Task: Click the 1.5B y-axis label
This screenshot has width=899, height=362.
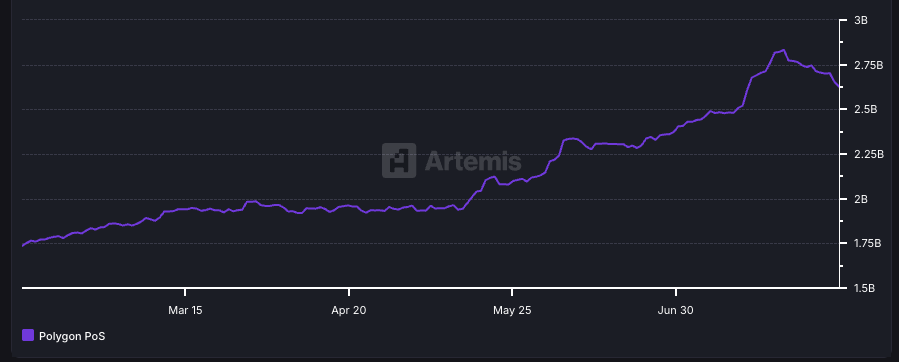Action: point(865,289)
